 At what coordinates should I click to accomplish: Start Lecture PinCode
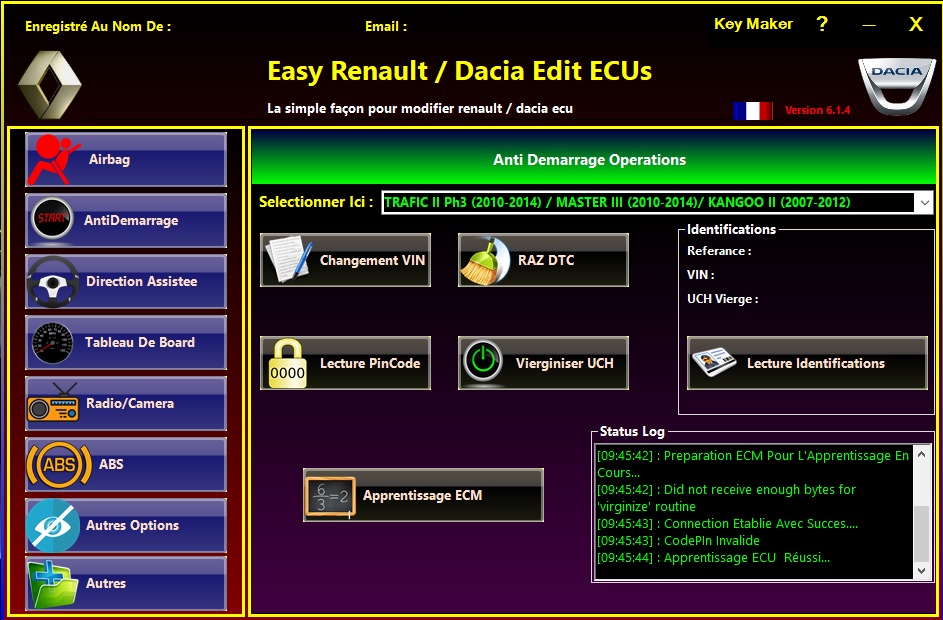pyautogui.click(x=345, y=363)
